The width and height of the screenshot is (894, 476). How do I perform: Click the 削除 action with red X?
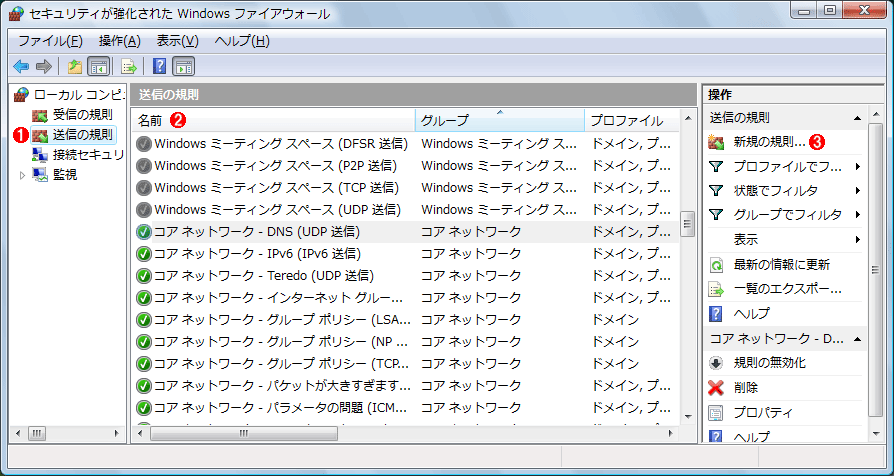[x=746, y=388]
